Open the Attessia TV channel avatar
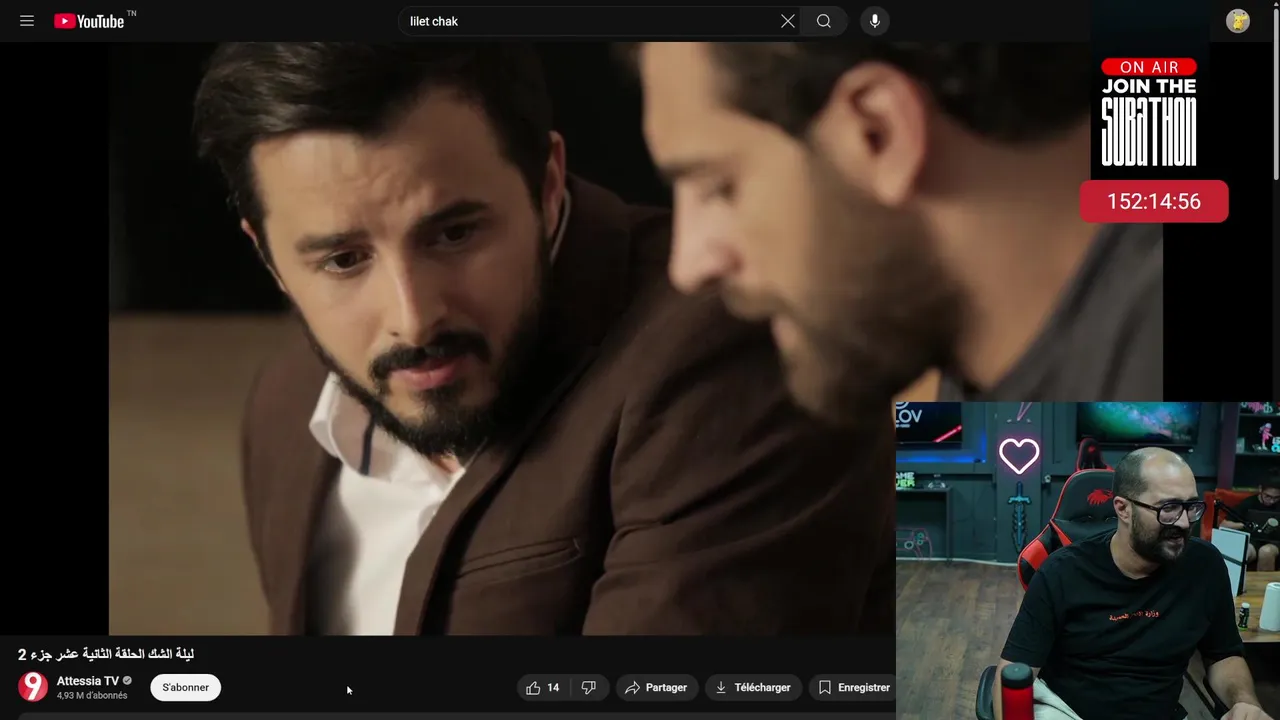 (x=33, y=687)
